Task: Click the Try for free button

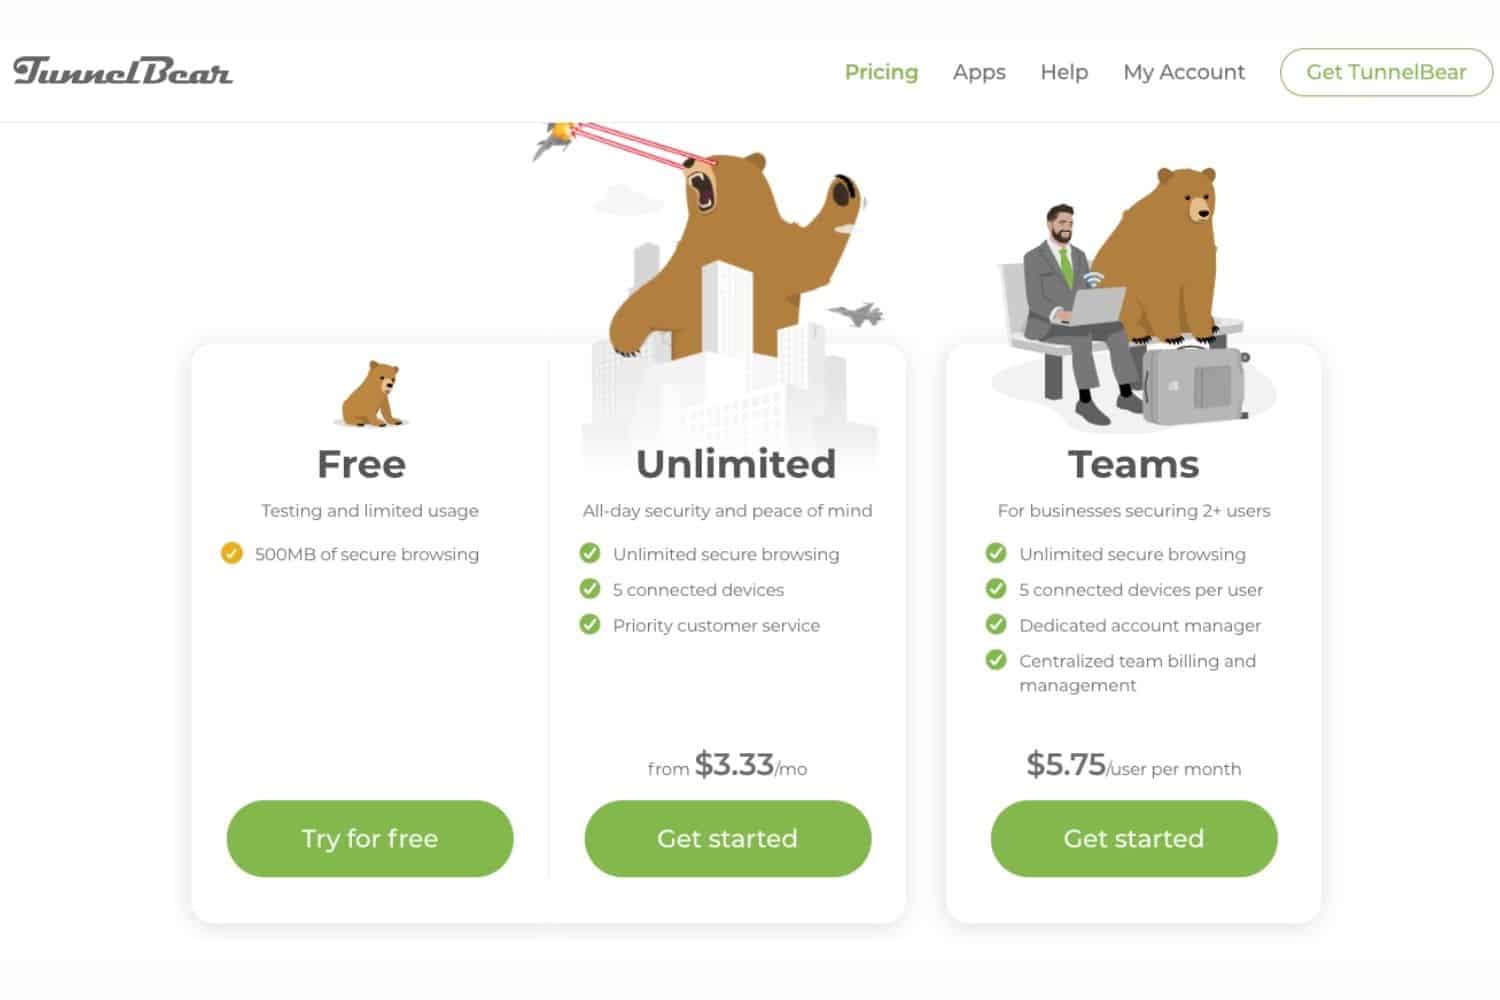Action: pos(370,838)
